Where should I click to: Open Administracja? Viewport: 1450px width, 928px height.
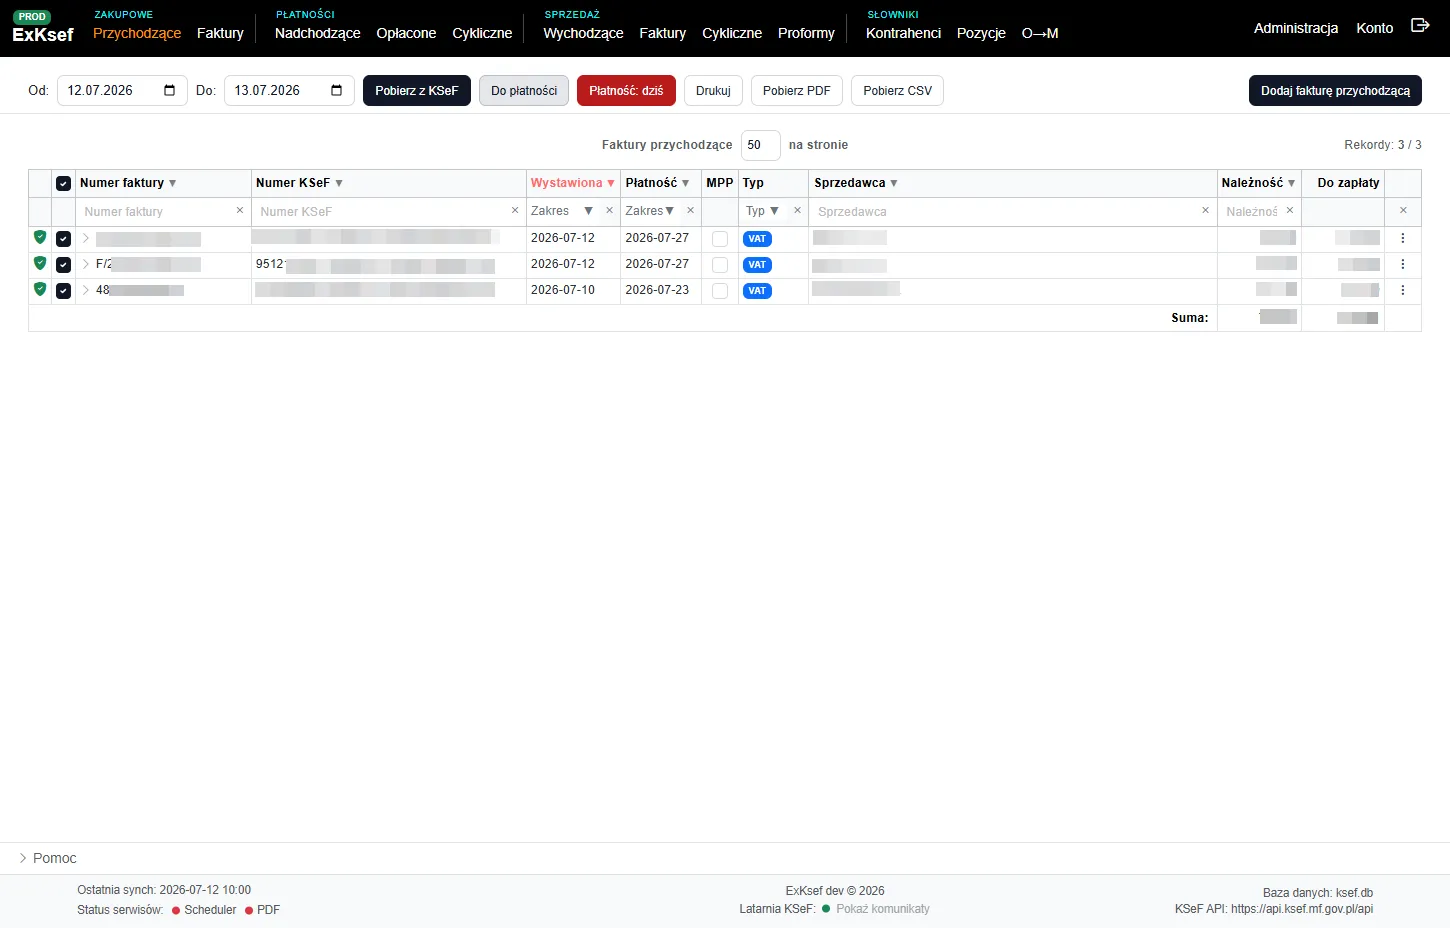click(1296, 28)
